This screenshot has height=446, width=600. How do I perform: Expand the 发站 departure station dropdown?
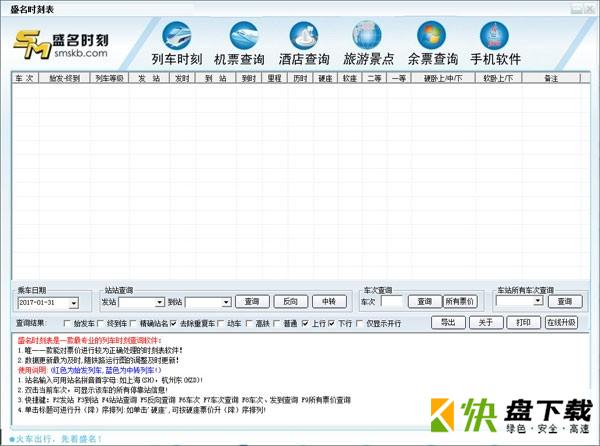point(160,303)
